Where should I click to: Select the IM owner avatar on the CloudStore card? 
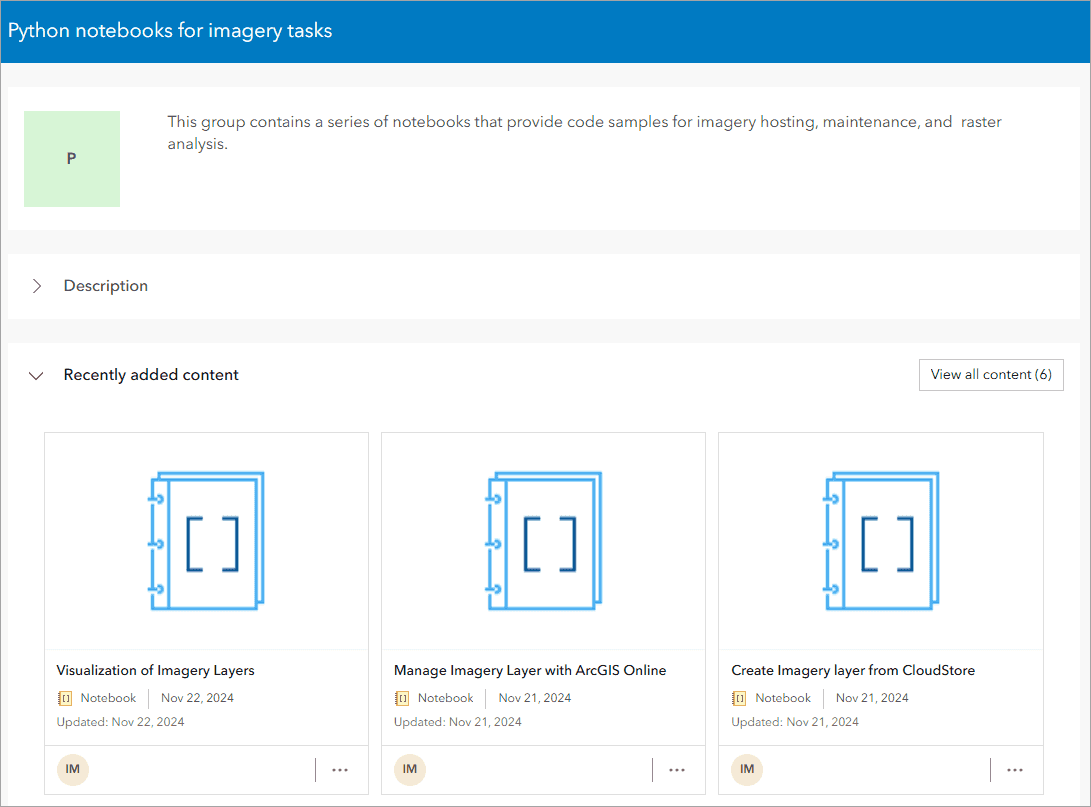tap(746, 770)
